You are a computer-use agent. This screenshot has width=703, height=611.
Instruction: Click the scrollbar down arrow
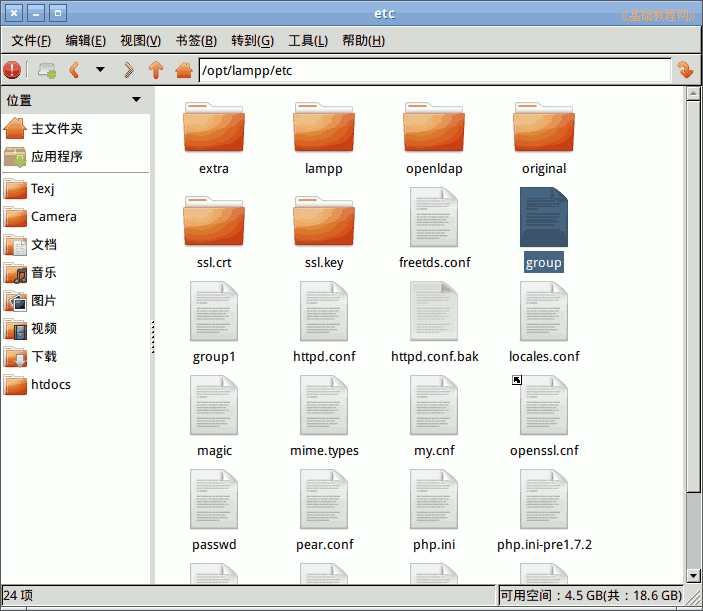coord(693,576)
